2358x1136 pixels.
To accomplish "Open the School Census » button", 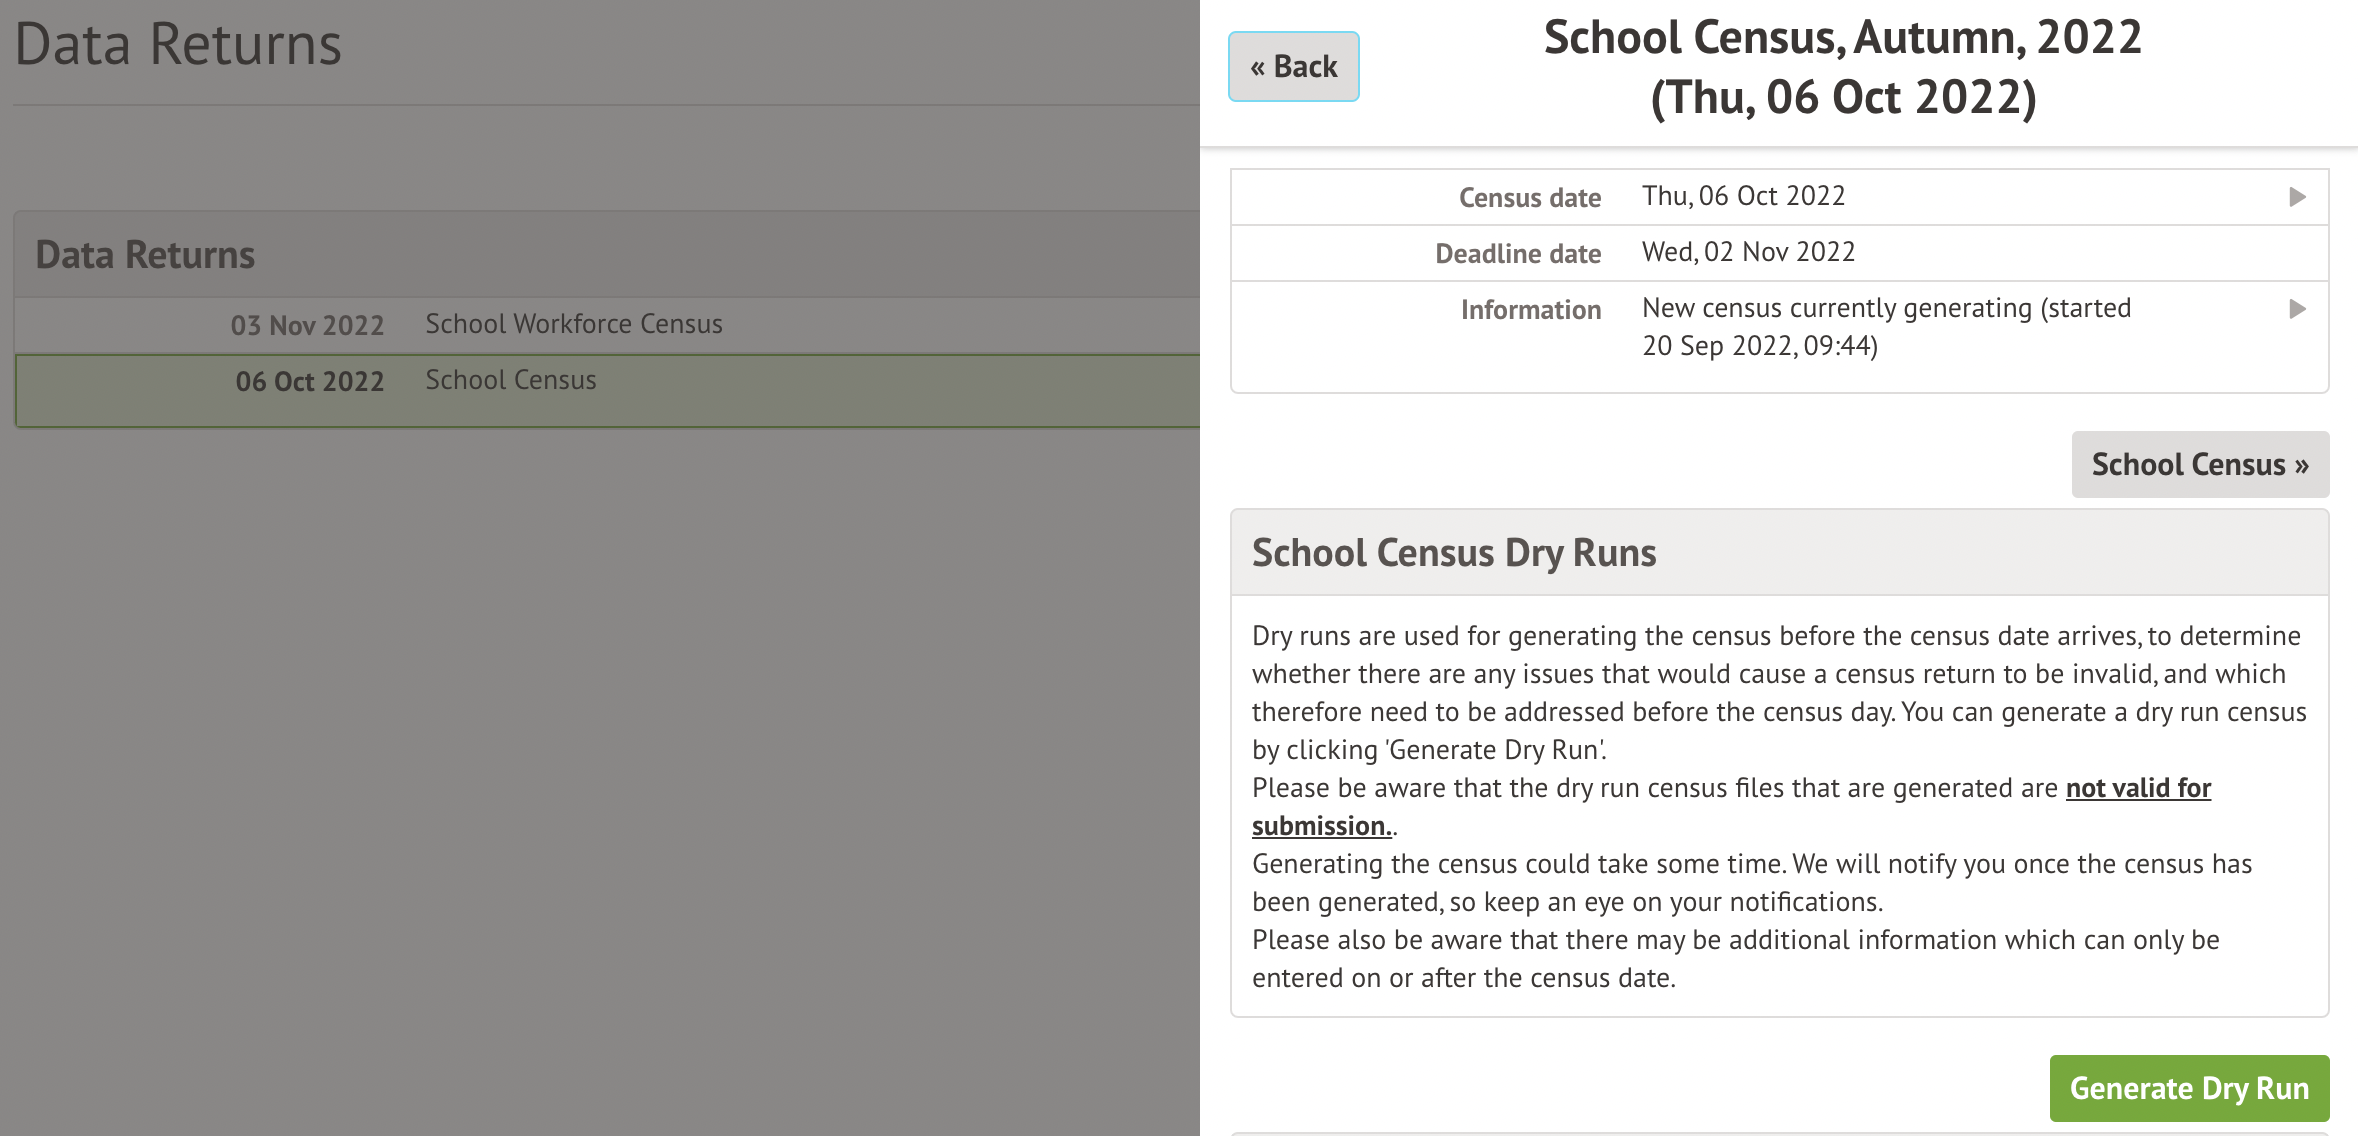I will point(2199,465).
